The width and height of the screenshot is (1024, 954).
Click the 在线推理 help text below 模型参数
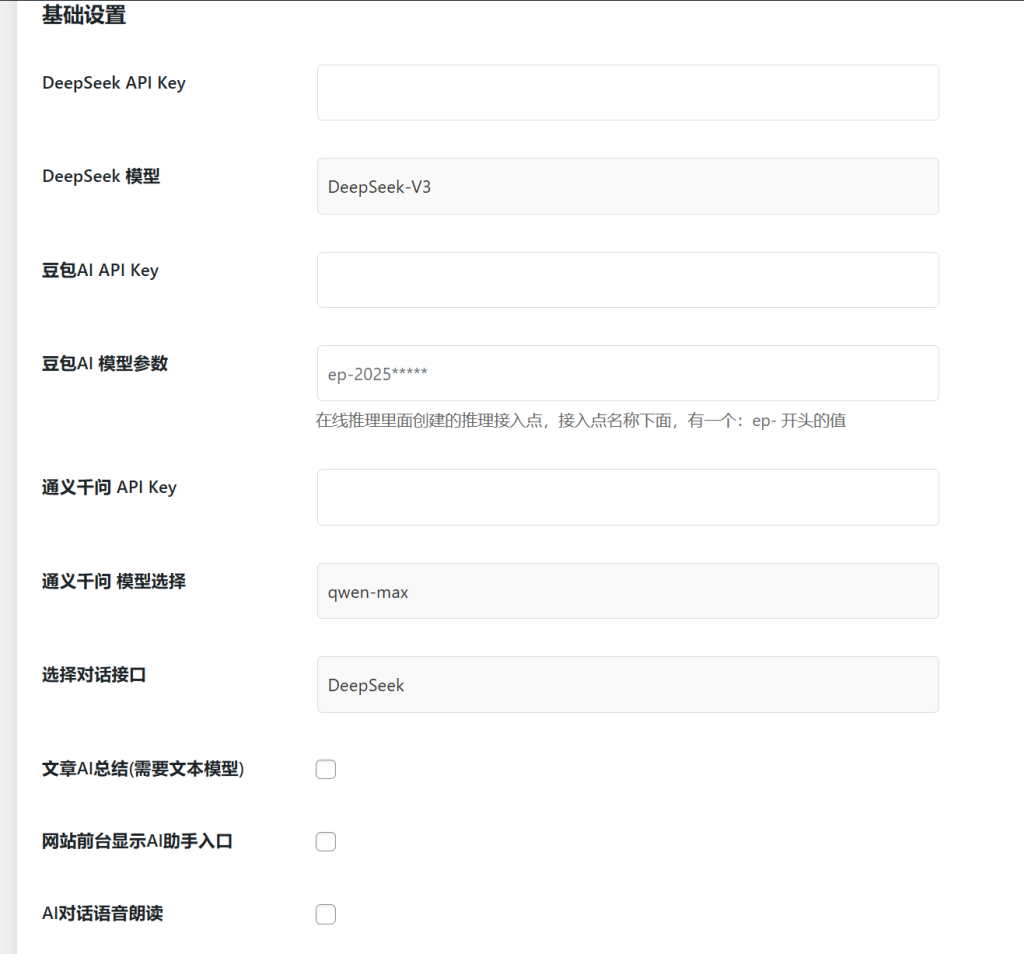pos(580,421)
